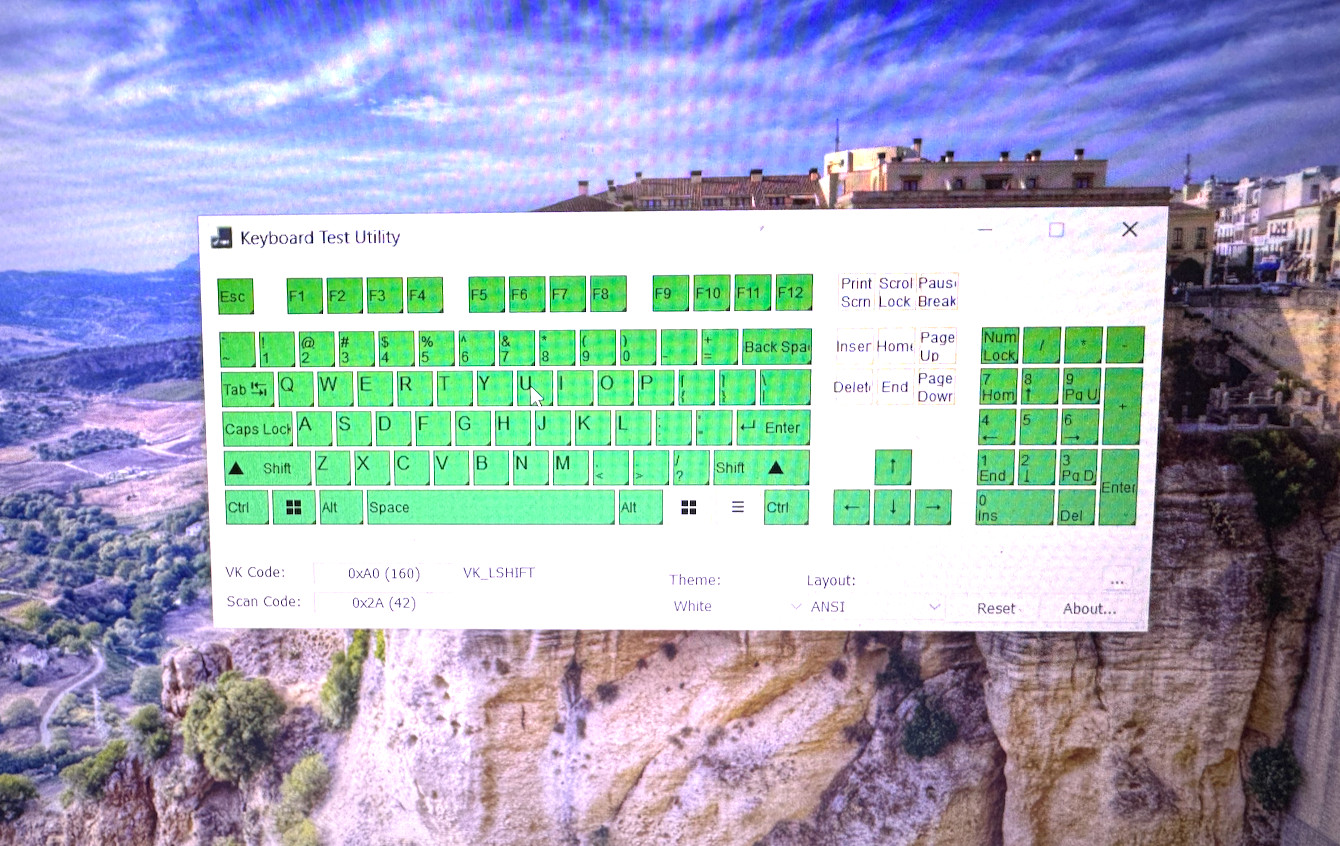This screenshot has height=846, width=1340.
Task: Click the up arrow key
Action: pos(893,466)
